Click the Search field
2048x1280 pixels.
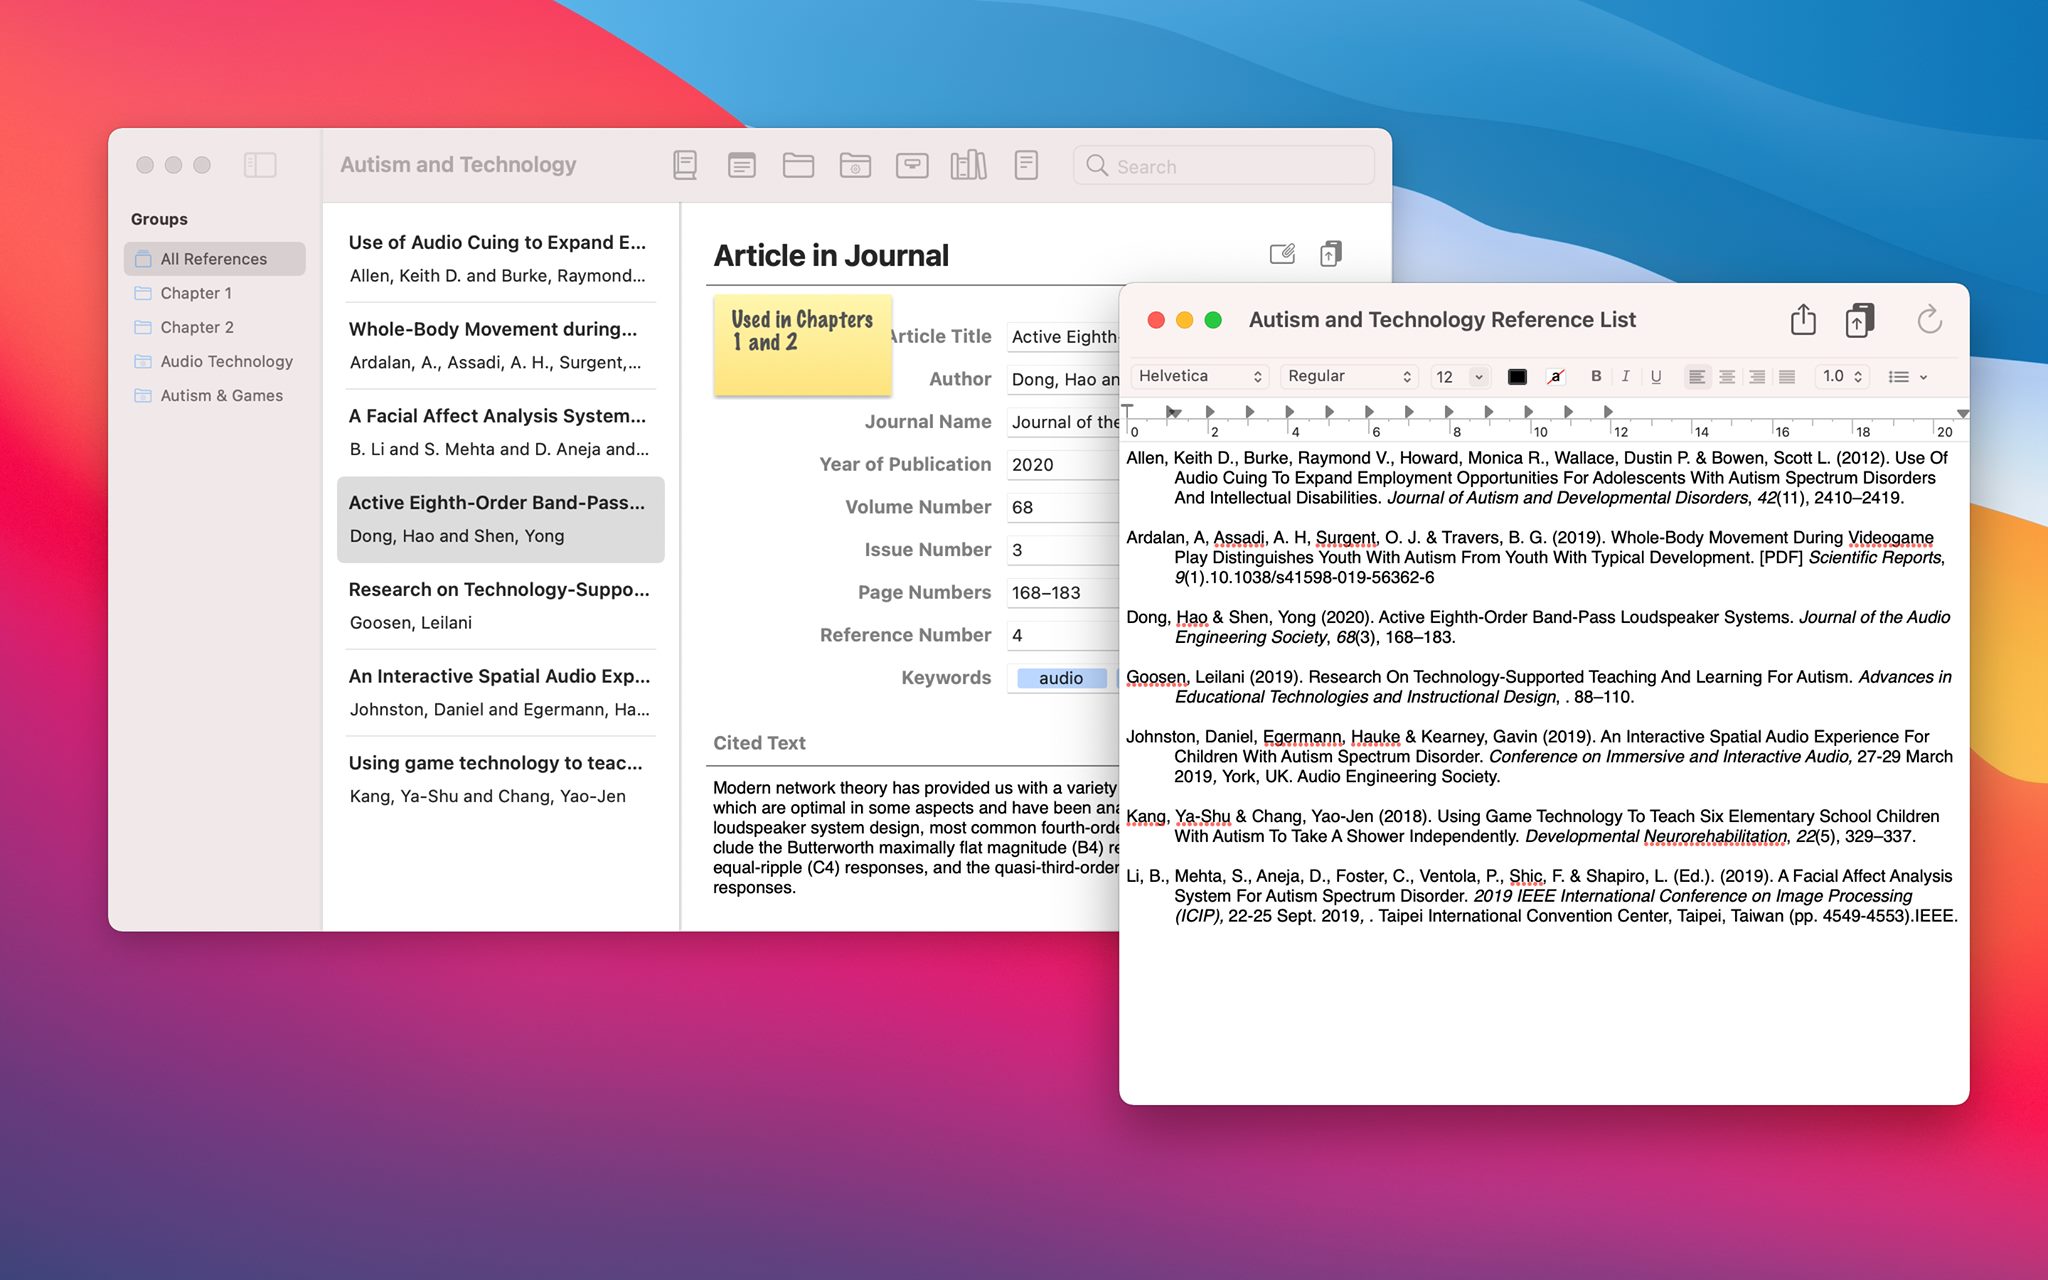[1224, 166]
